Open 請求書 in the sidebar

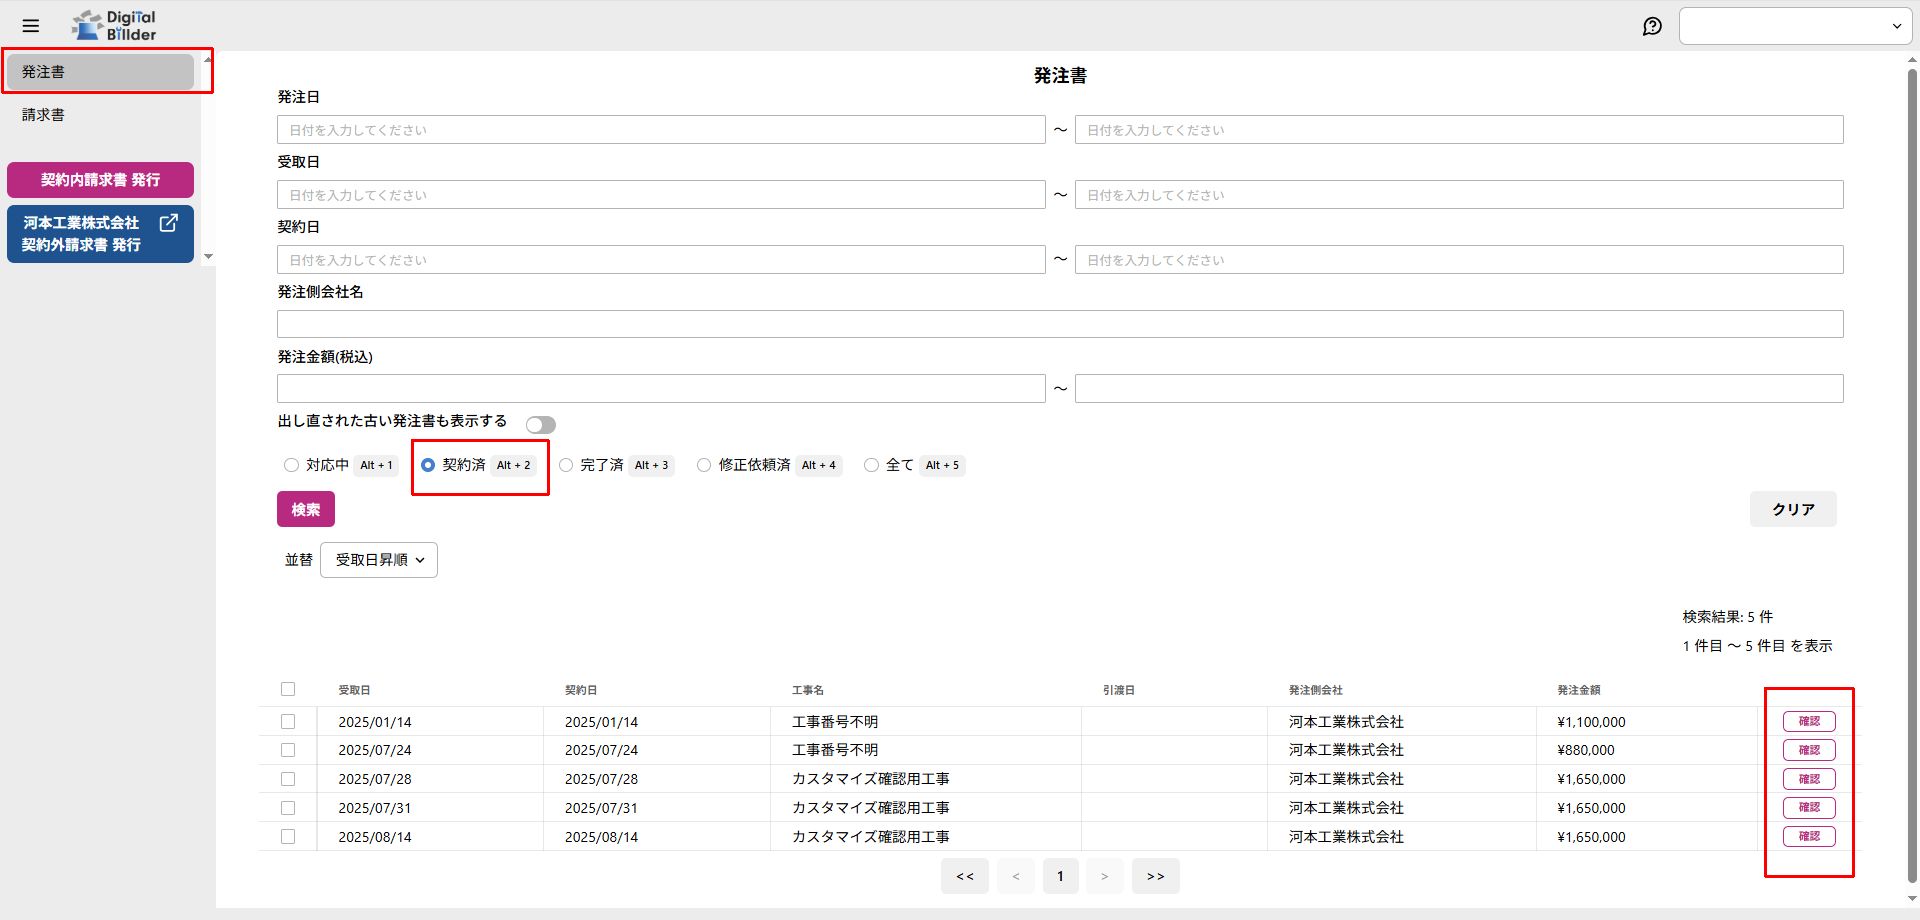44,115
